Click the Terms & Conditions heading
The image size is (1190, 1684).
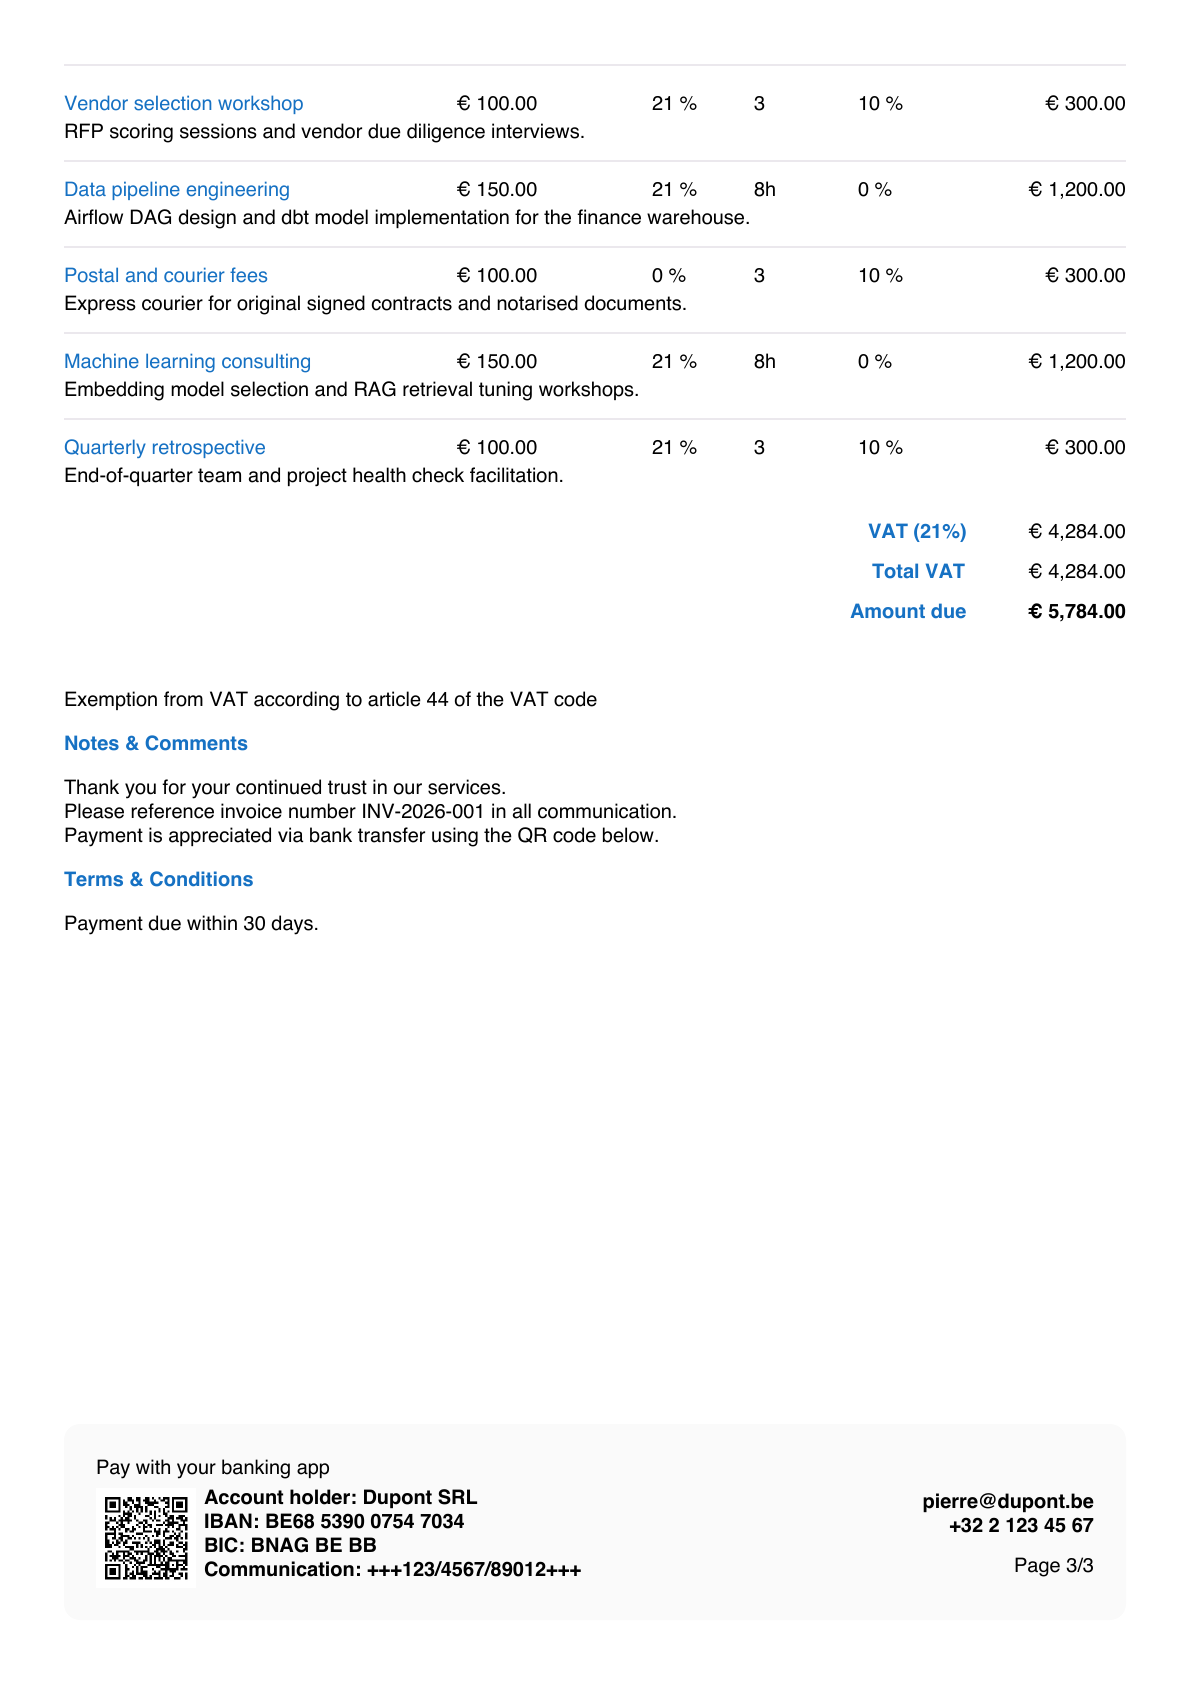point(159,879)
